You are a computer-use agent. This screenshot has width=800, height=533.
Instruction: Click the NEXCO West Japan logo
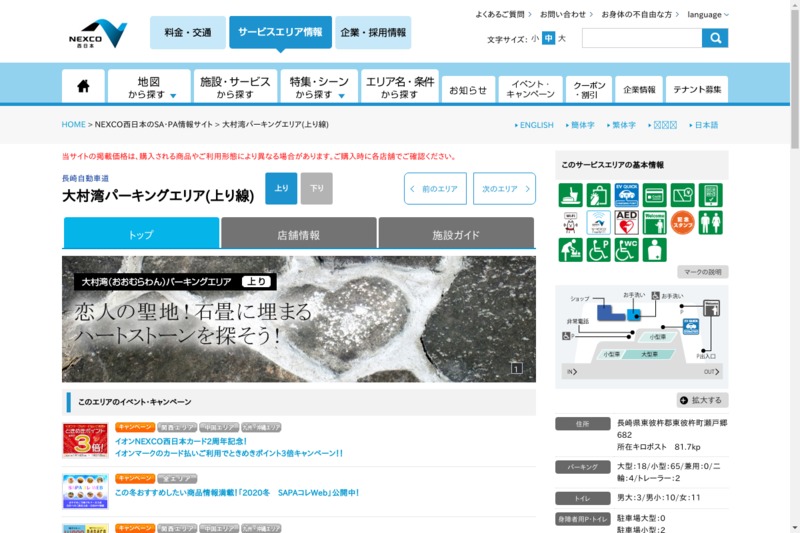tap(98, 33)
